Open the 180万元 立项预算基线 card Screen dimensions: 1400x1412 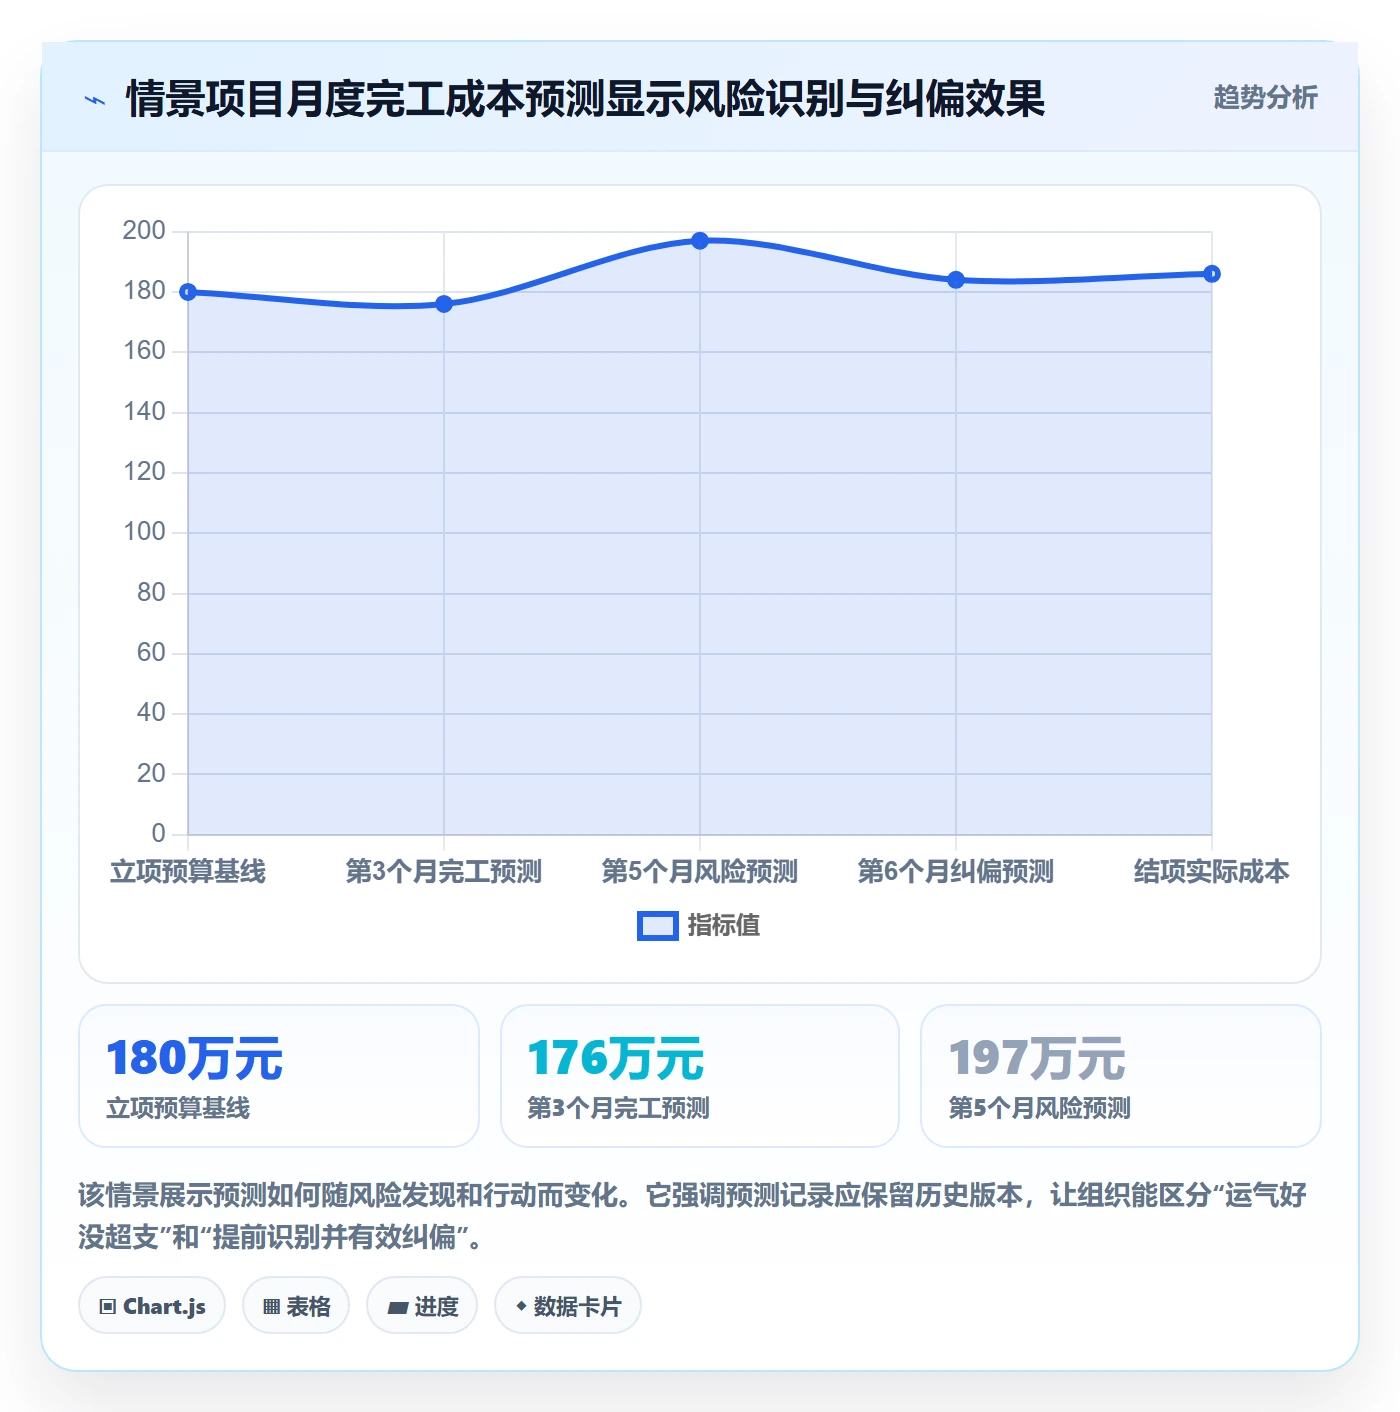click(279, 1076)
